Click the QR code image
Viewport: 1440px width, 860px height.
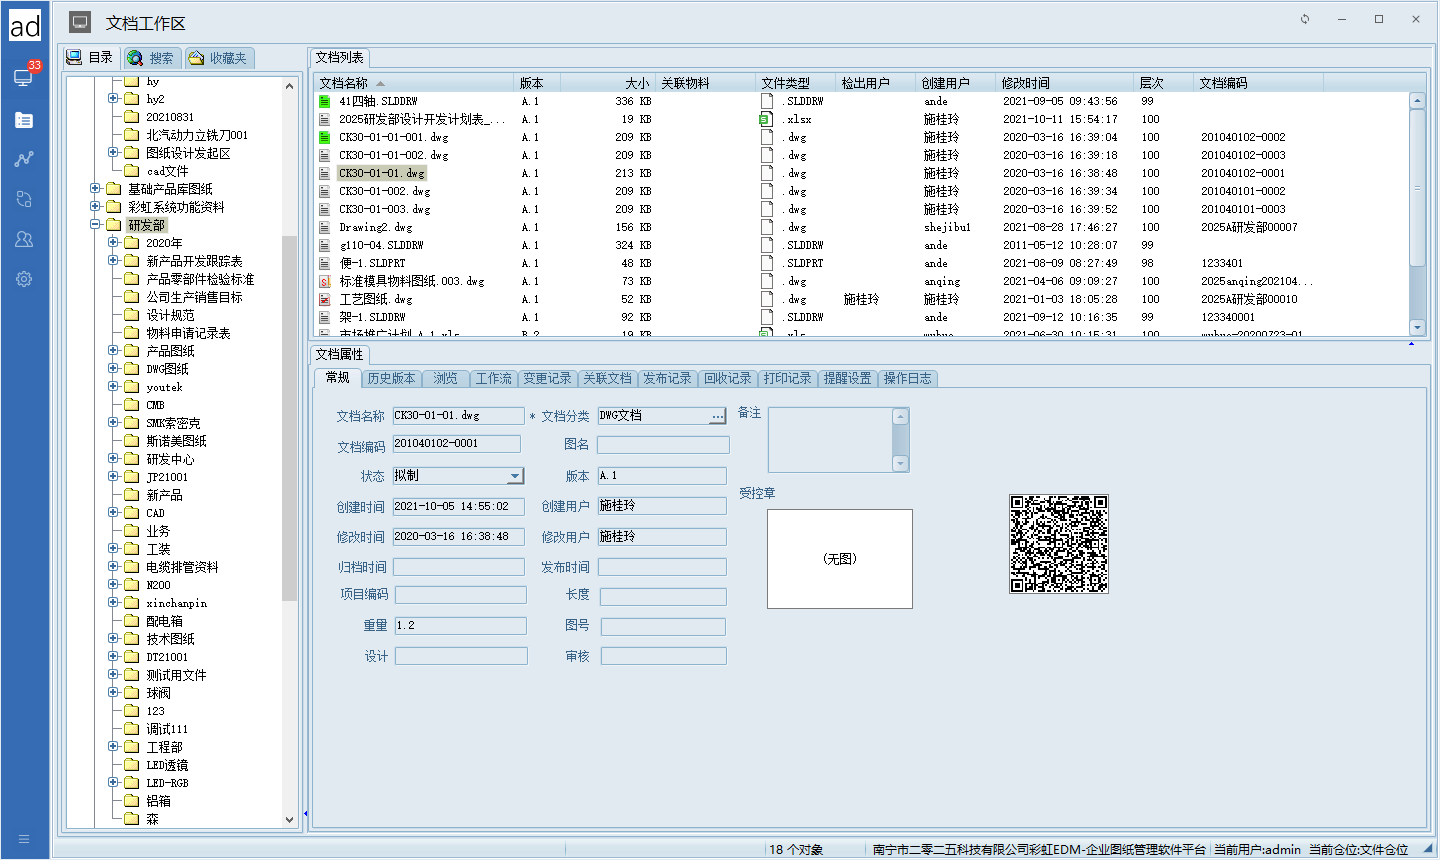coord(1059,544)
